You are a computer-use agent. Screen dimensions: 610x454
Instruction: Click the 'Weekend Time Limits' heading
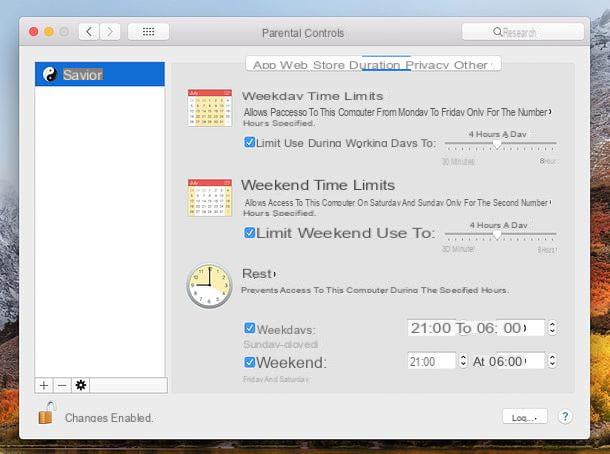pyautogui.click(x=318, y=185)
